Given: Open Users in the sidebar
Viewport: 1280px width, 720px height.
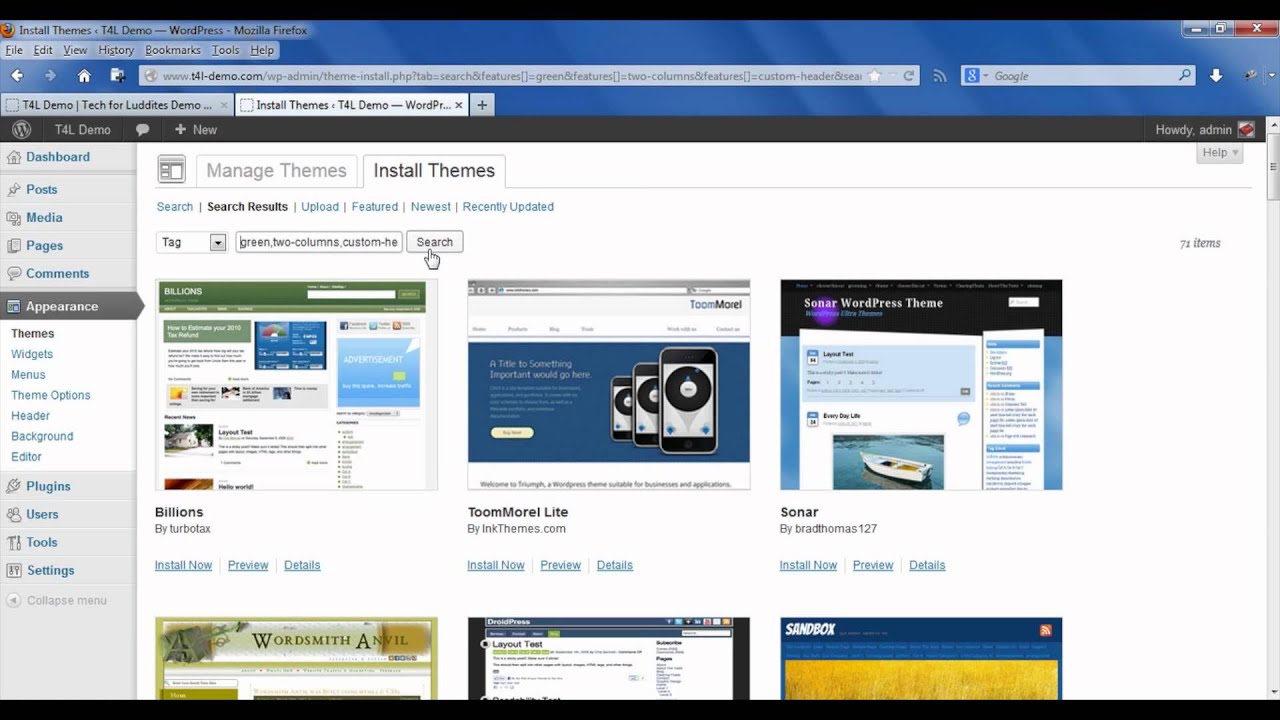Looking at the screenshot, I should pos(42,514).
